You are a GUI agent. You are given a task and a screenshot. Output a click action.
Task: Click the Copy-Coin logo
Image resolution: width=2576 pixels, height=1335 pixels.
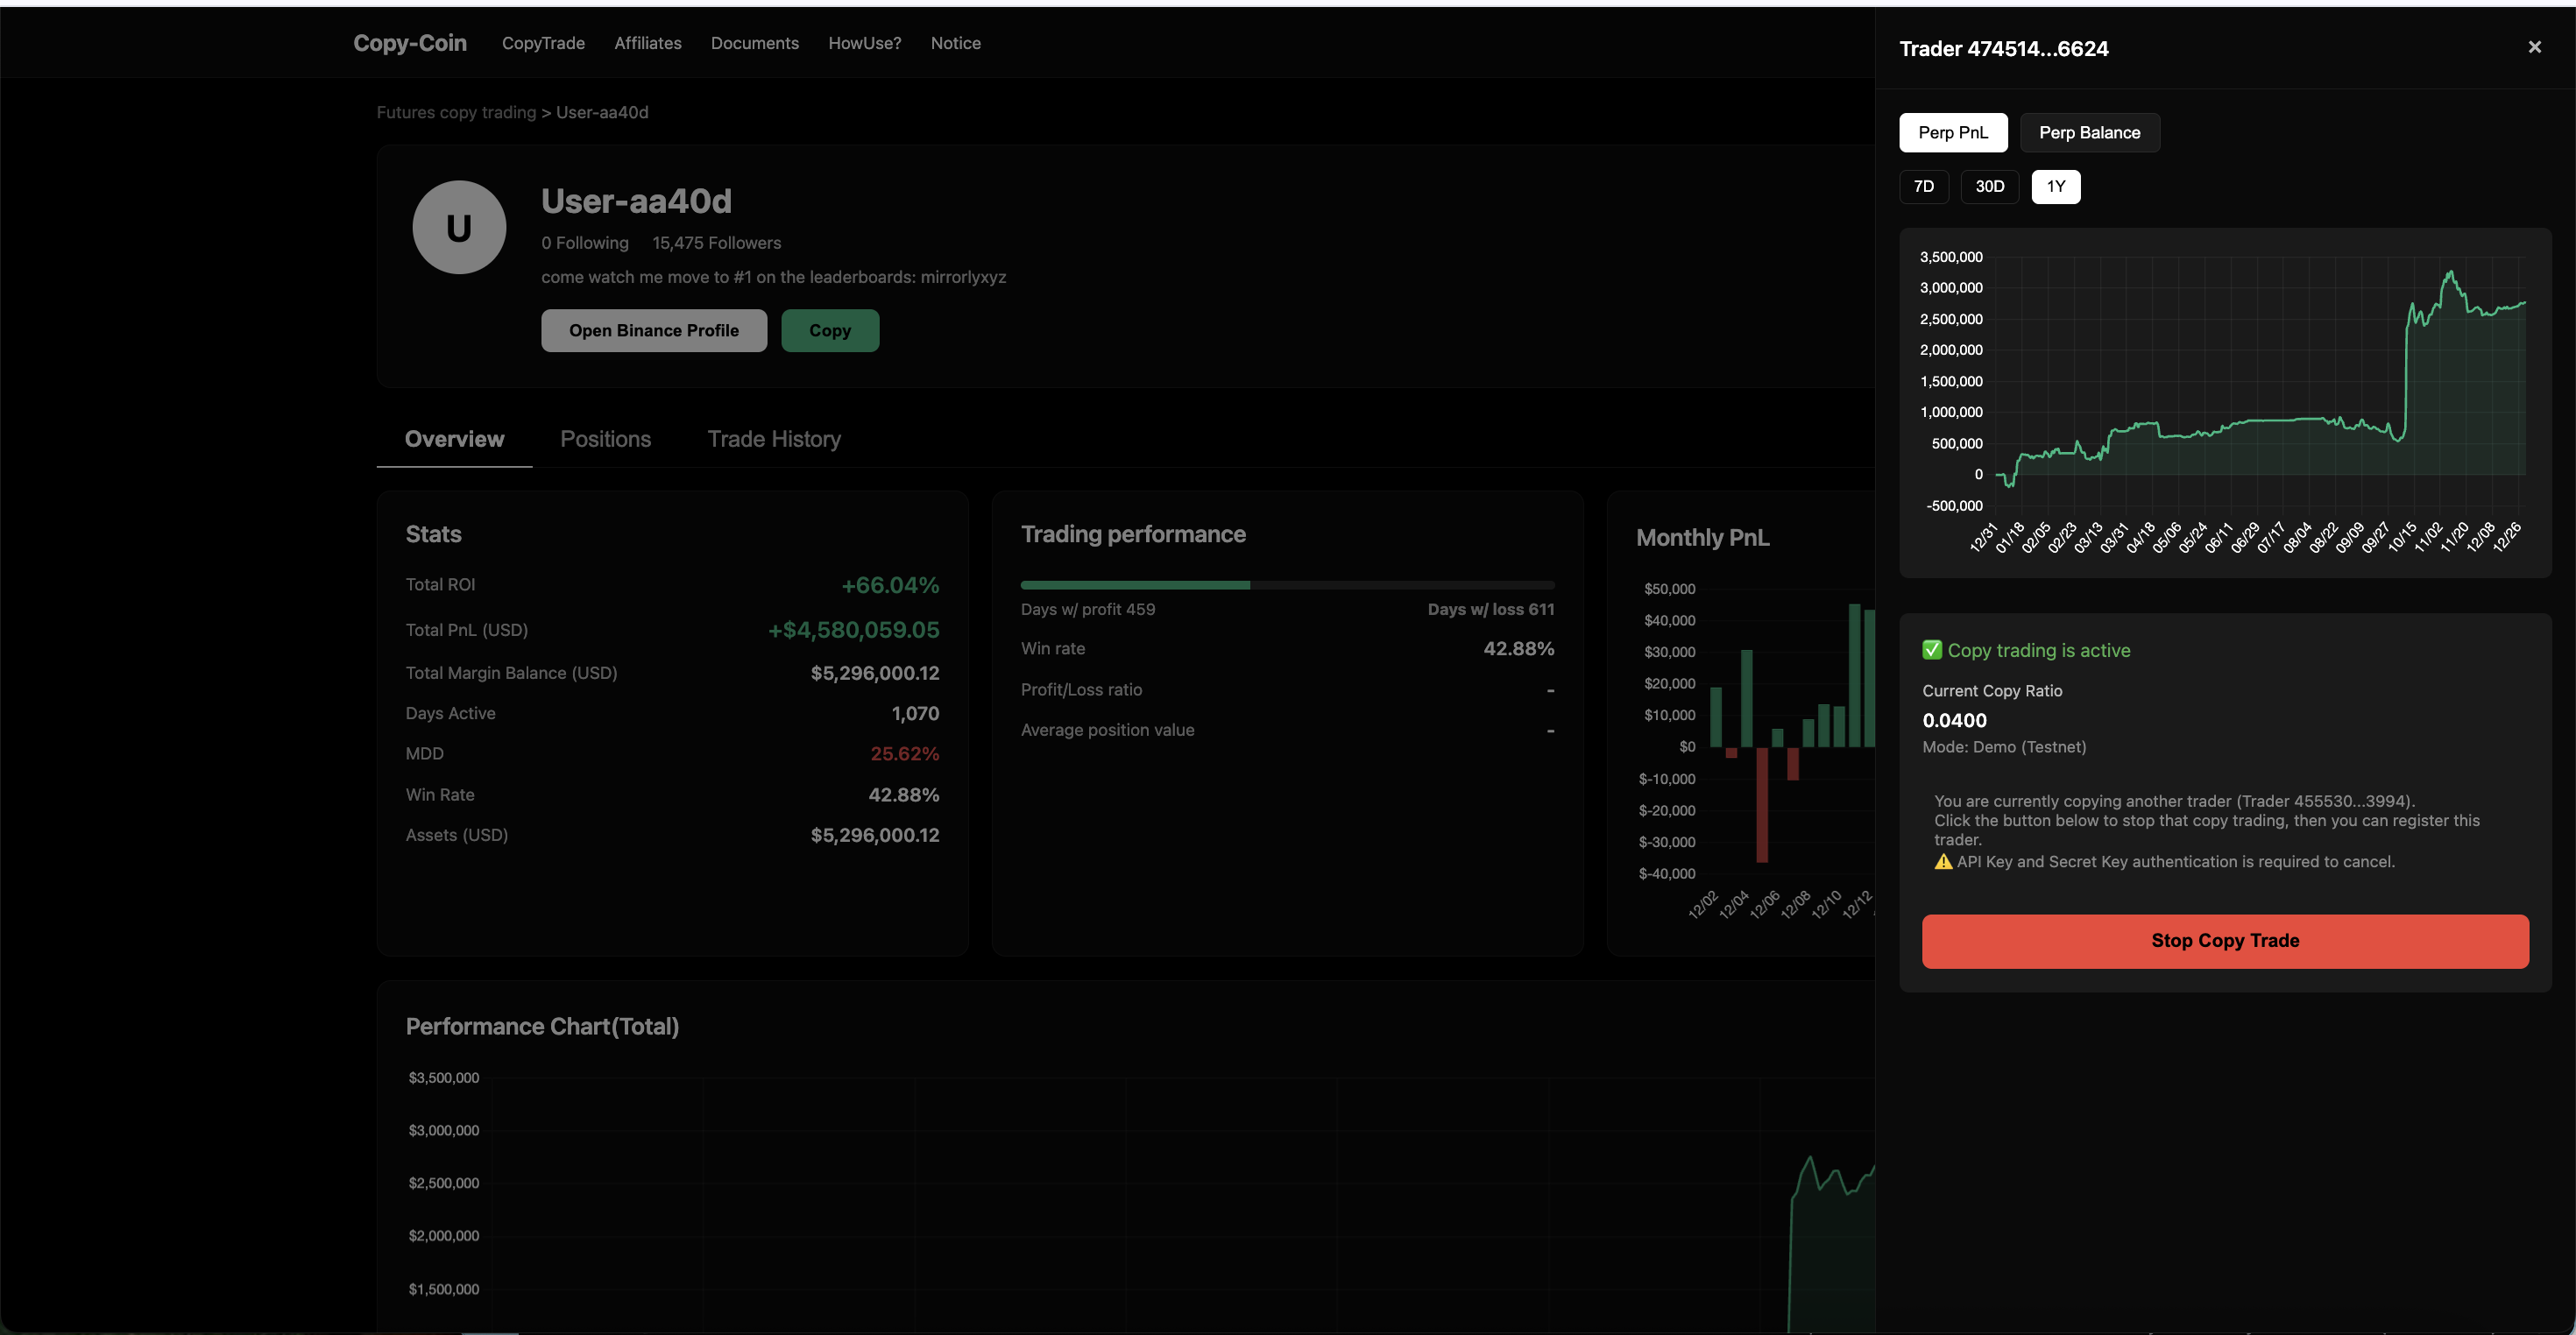tap(410, 43)
